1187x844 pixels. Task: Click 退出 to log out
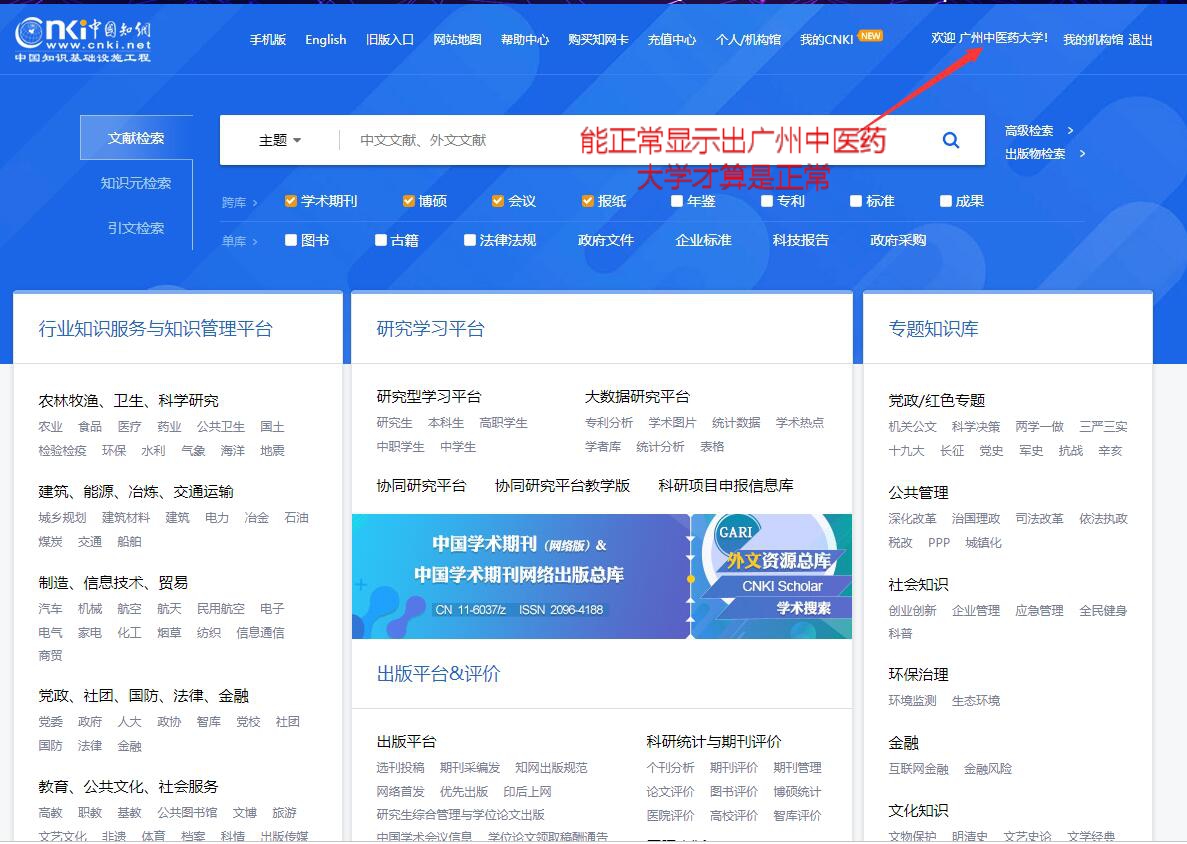pyautogui.click(x=1140, y=39)
